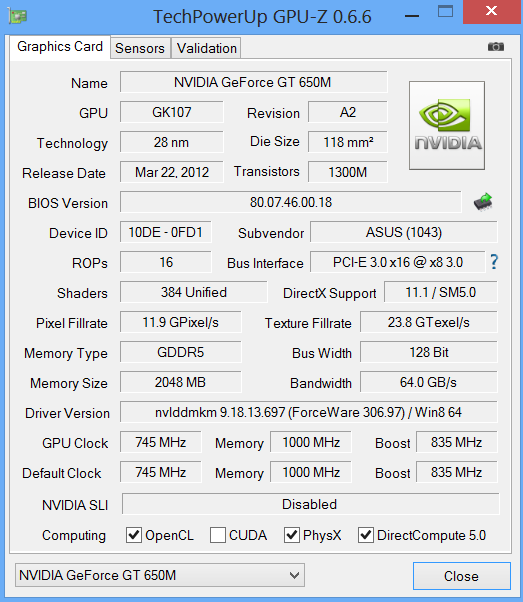The image size is (523, 602).
Task: Enable the CUDA checkbox
Action: point(218,535)
